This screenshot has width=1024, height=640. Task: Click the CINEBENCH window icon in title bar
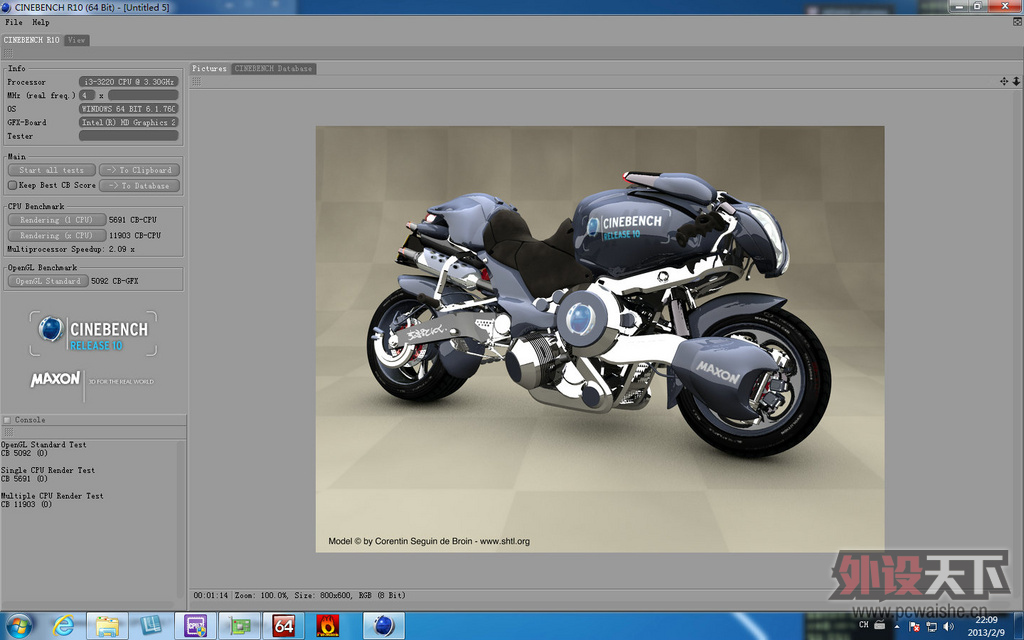pyautogui.click(x=7, y=7)
